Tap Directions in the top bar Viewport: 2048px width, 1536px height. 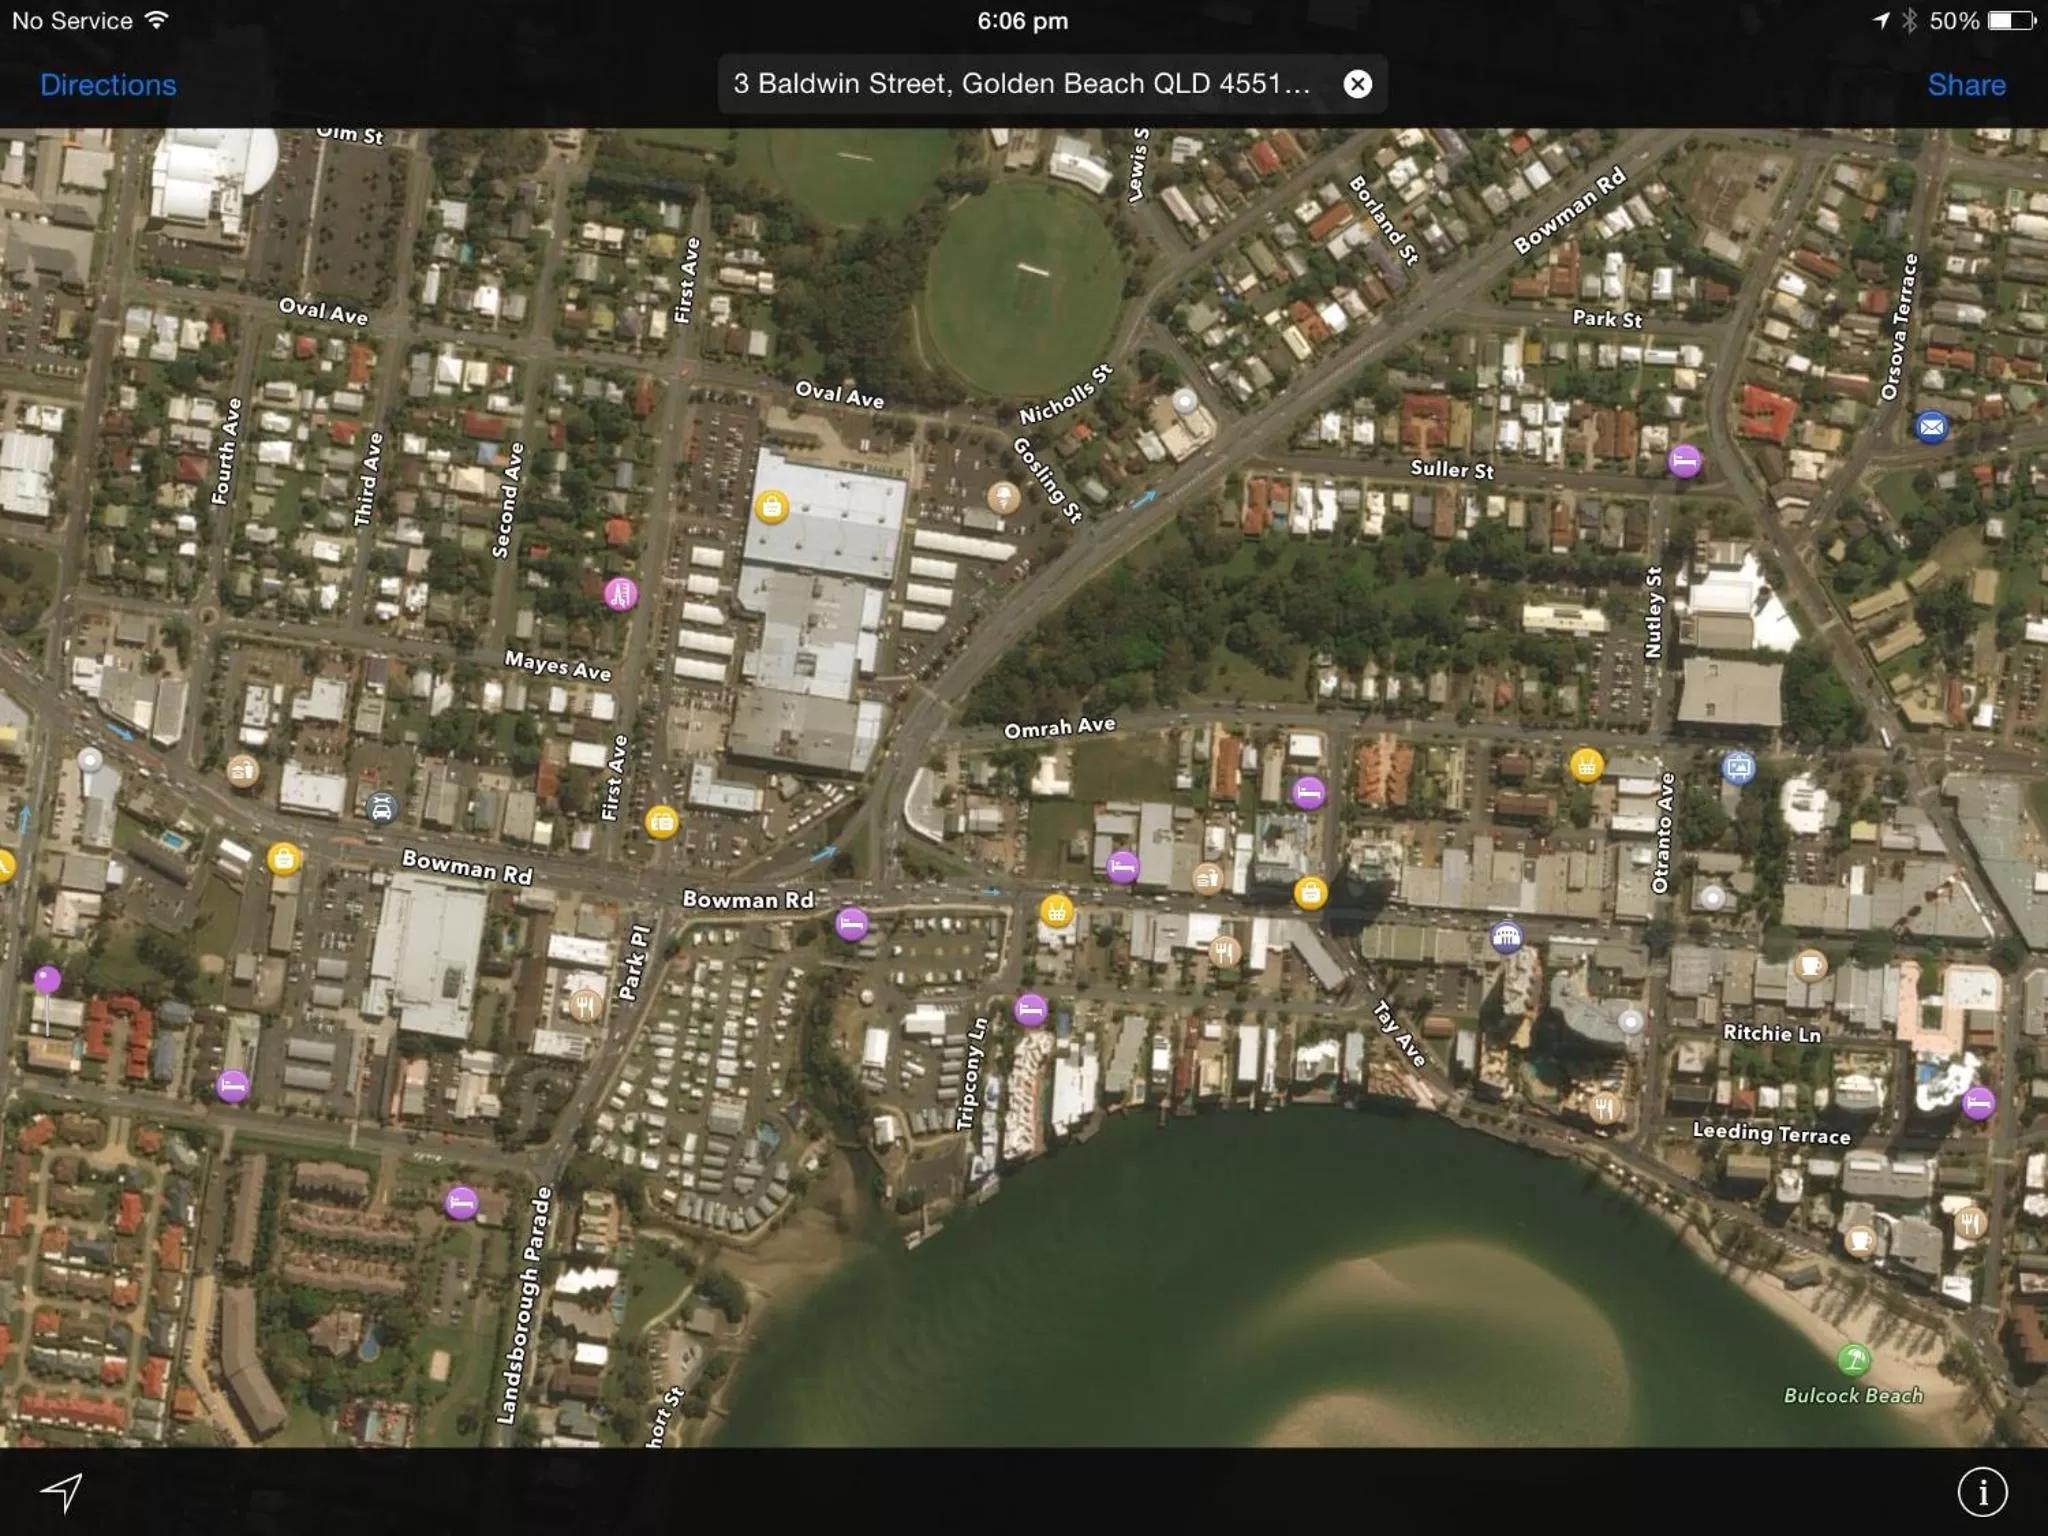point(106,84)
